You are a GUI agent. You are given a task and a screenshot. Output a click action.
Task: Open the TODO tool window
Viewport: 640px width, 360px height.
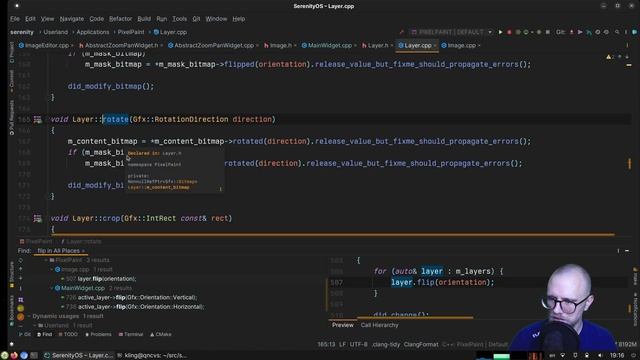[68, 335]
